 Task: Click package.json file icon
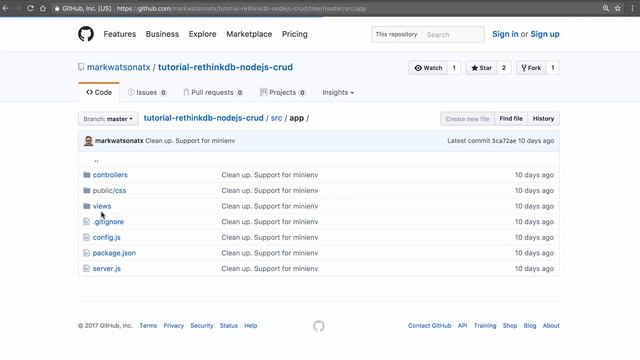tap(86, 253)
